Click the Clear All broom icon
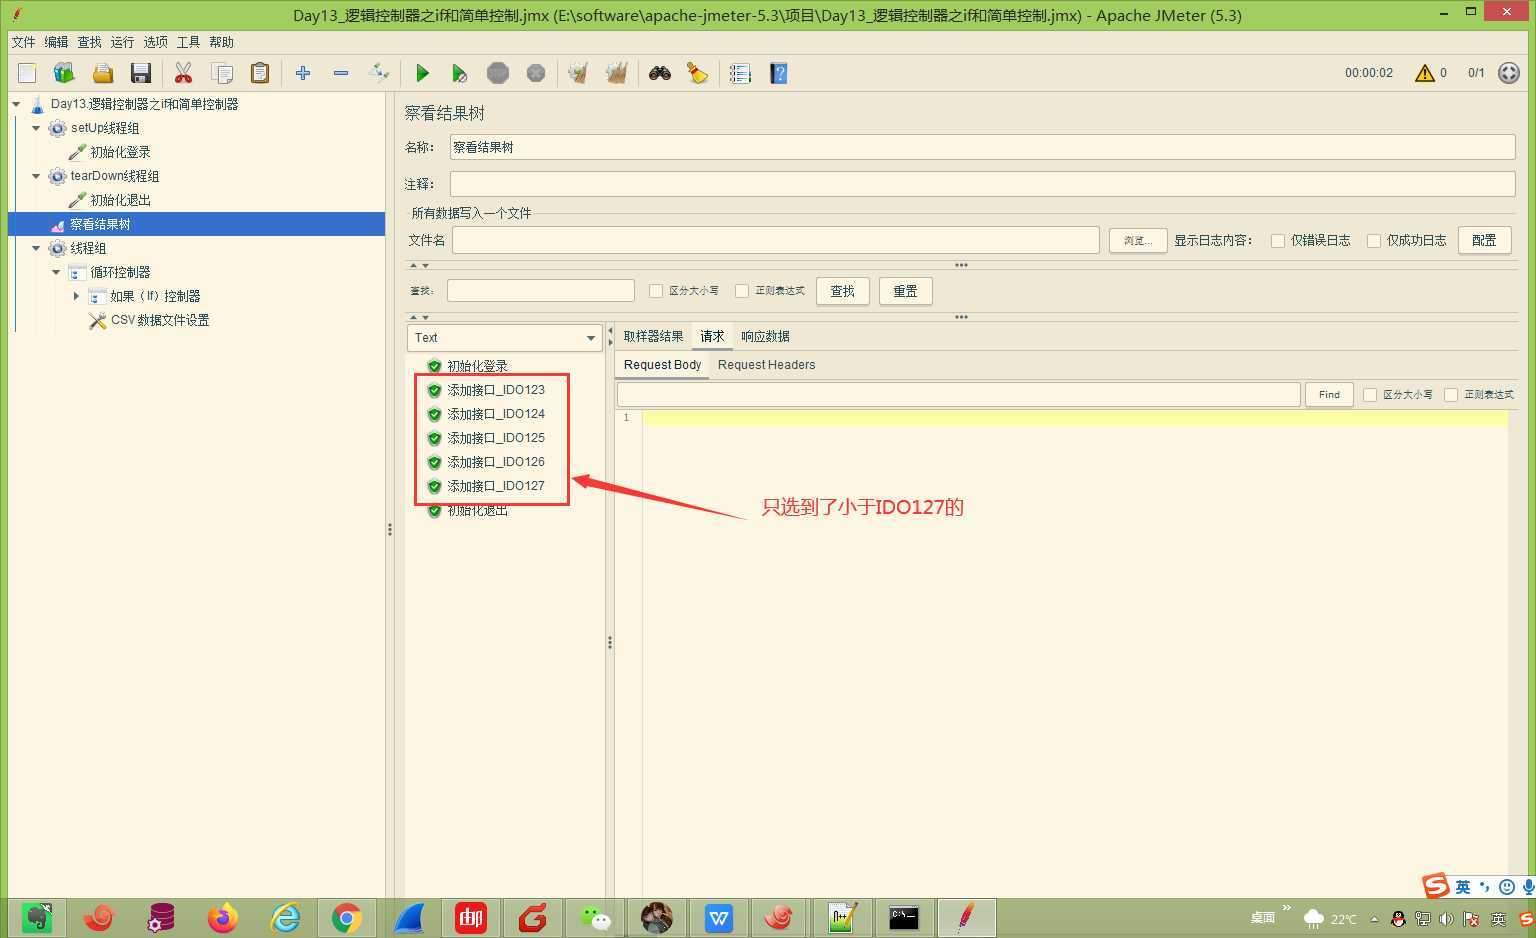Image resolution: width=1536 pixels, height=938 pixels. [616, 73]
